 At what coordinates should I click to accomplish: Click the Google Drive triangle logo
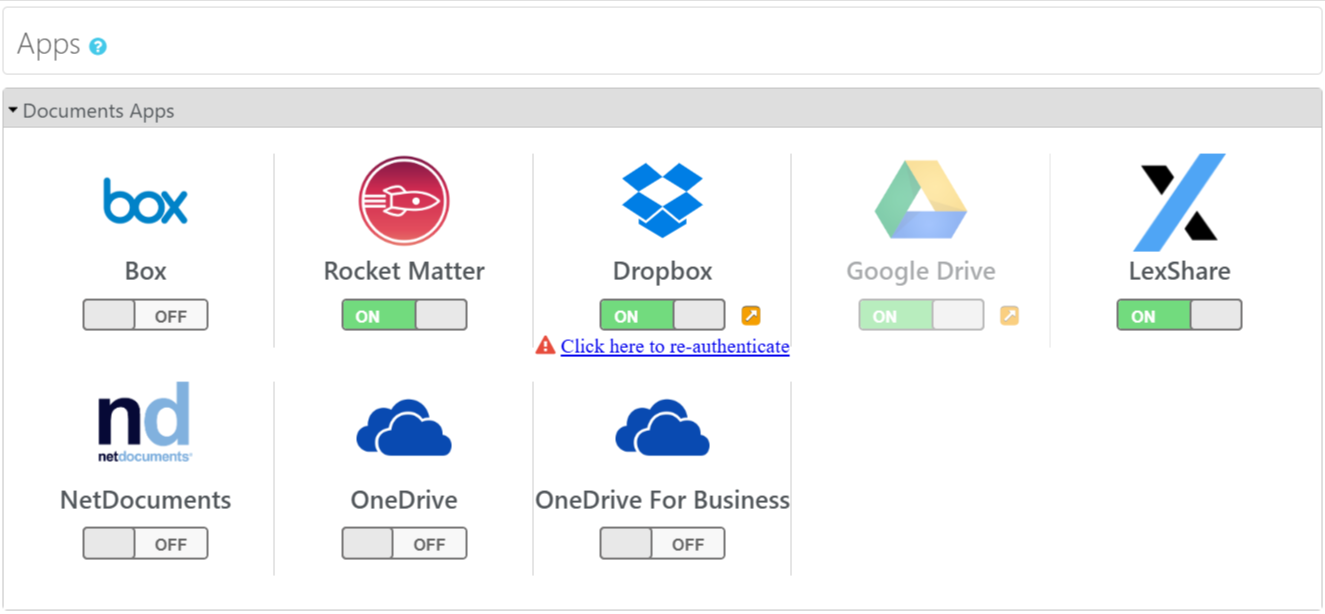(x=920, y=201)
